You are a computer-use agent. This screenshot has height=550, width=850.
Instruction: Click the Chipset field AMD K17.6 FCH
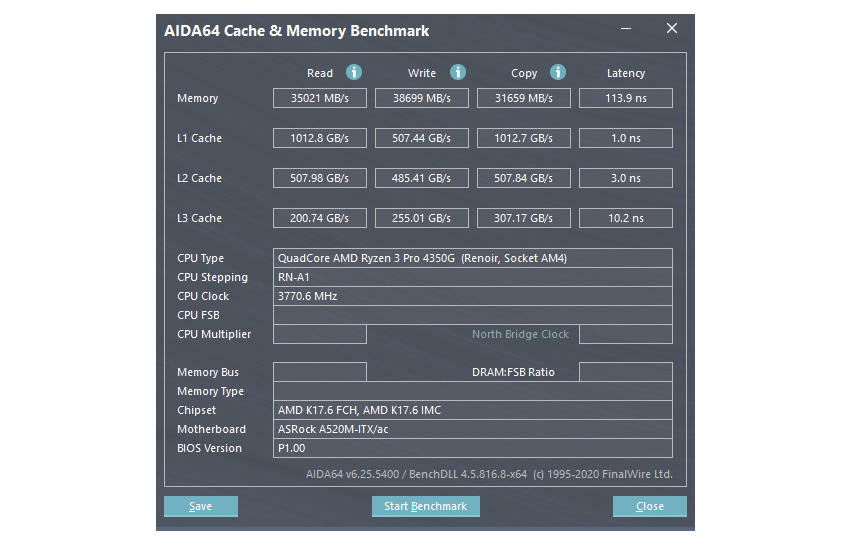(x=473, y=410)
